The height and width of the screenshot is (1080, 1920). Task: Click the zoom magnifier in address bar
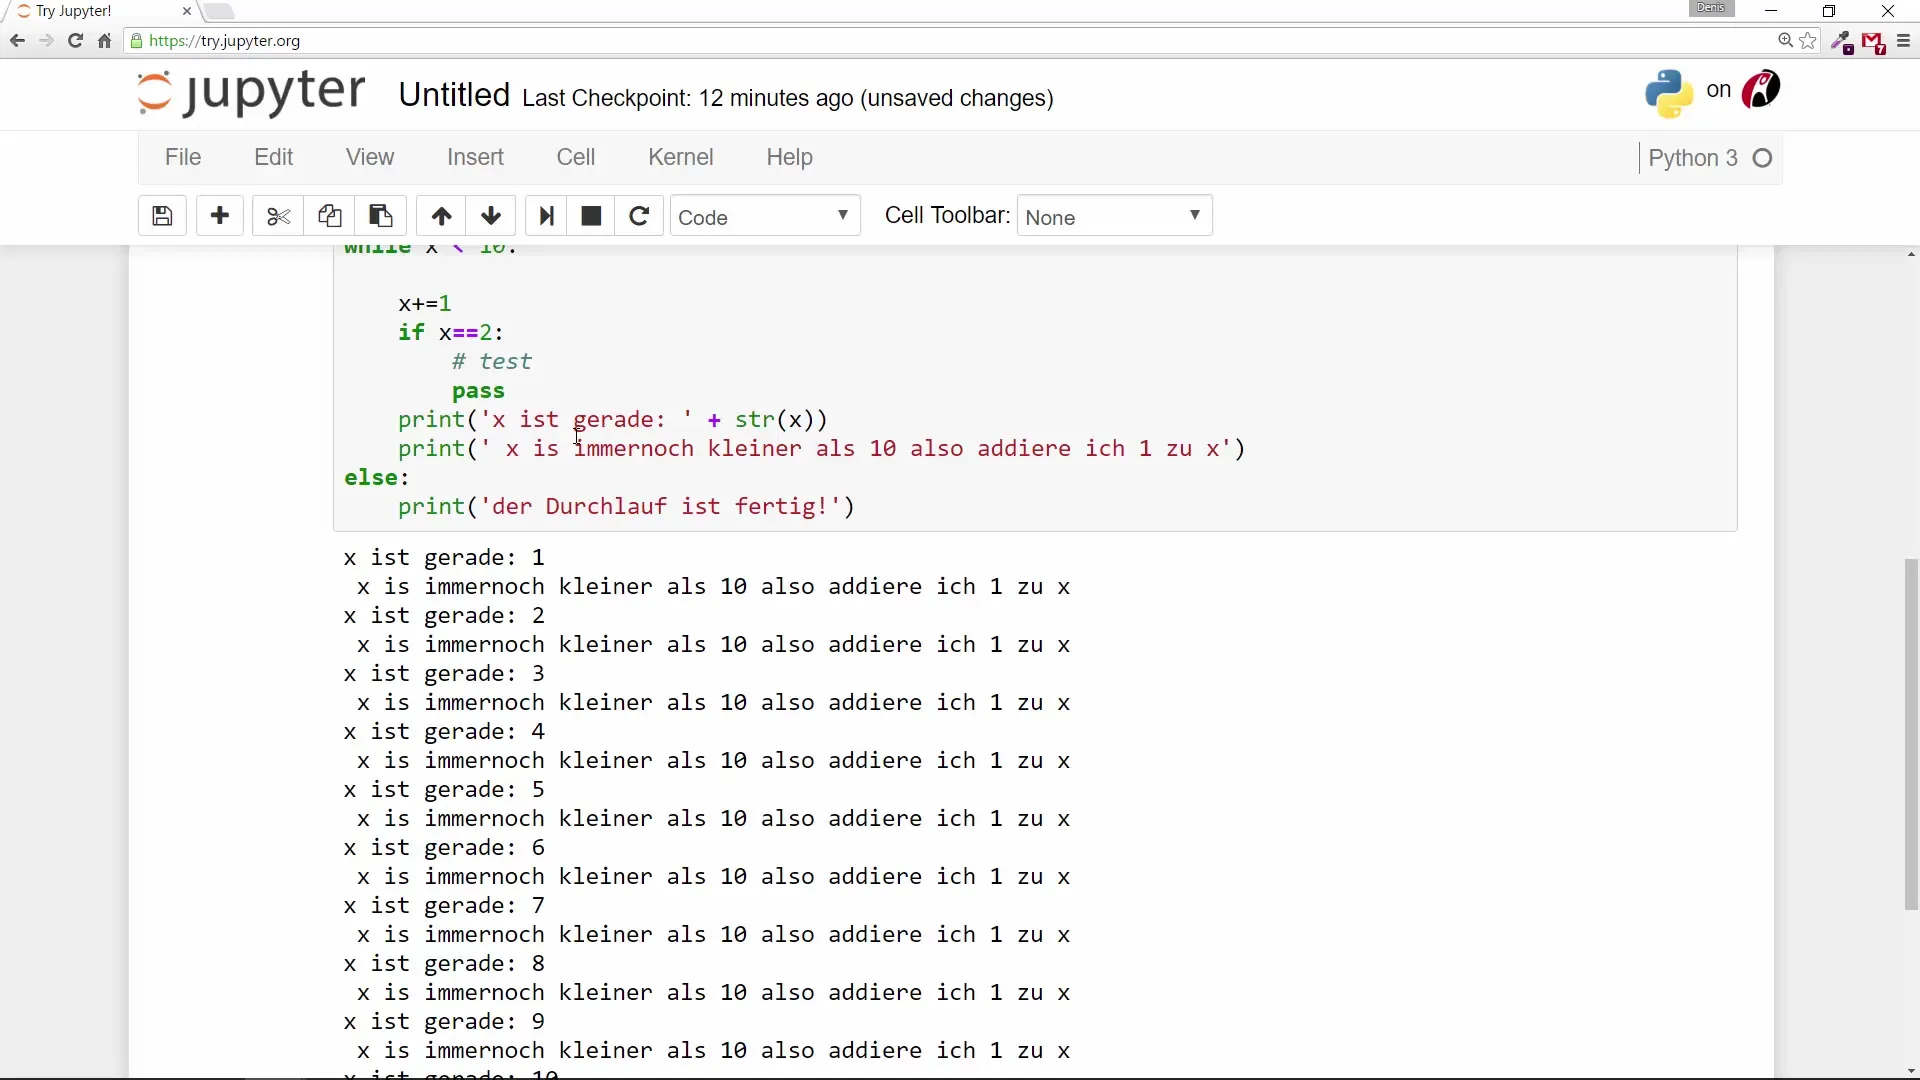1785,41
